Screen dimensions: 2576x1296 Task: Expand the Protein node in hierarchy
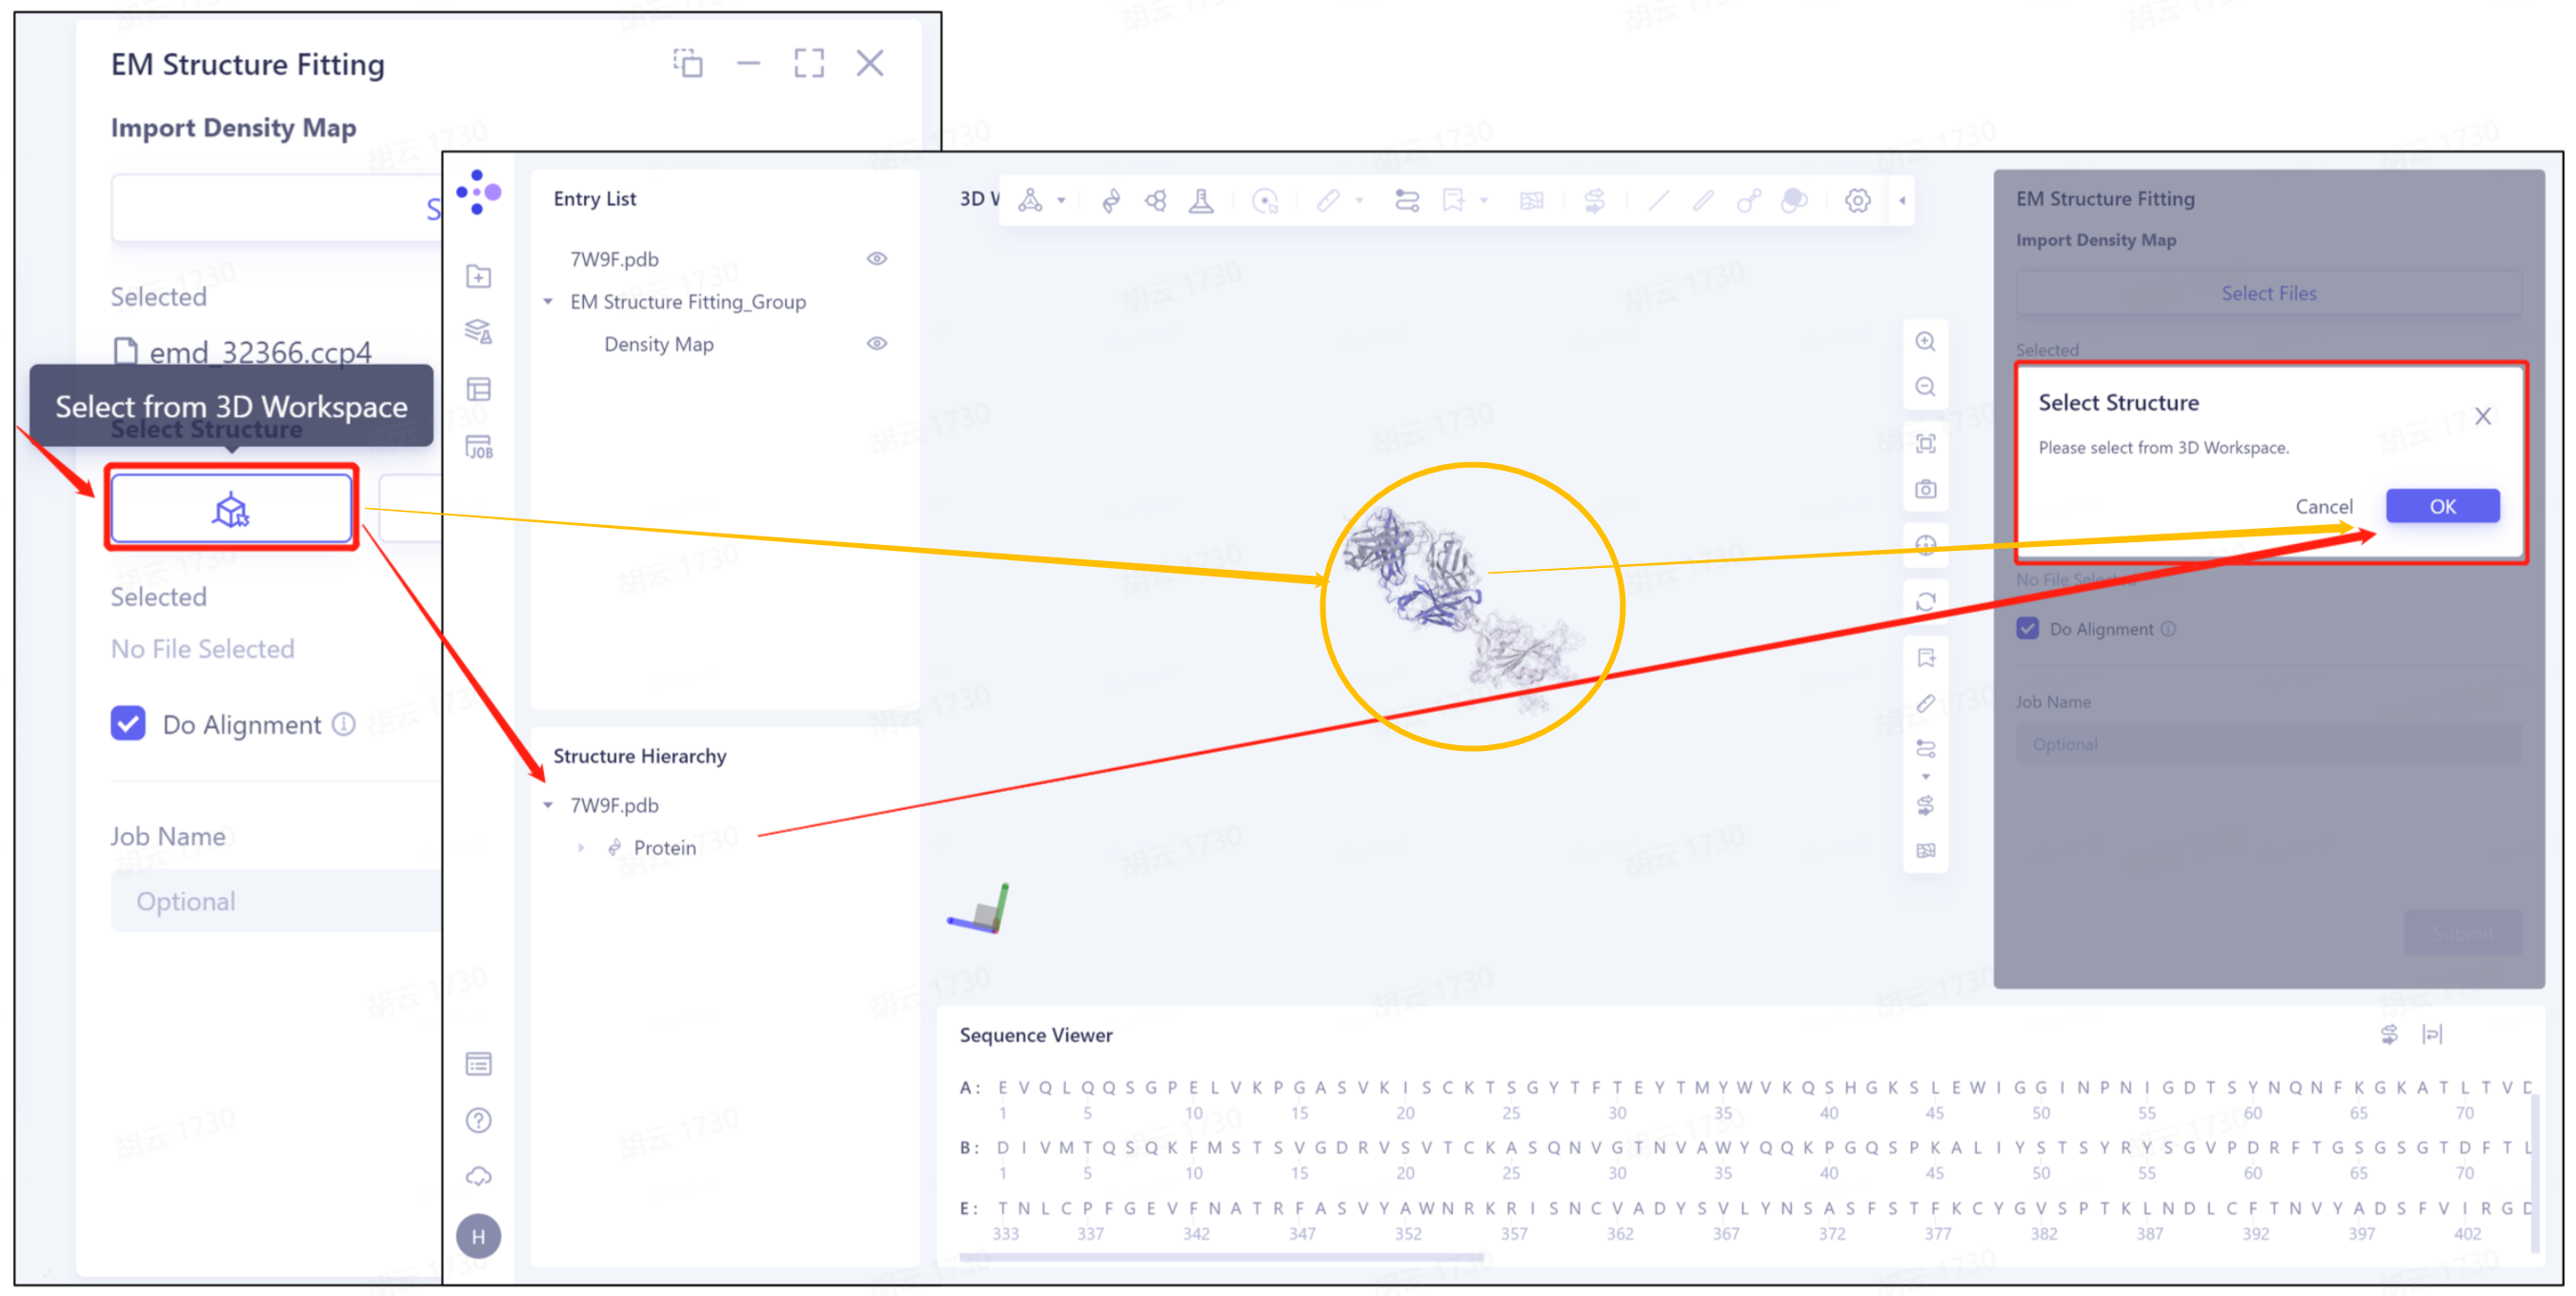pyautogui.click(x=581, y=847)
